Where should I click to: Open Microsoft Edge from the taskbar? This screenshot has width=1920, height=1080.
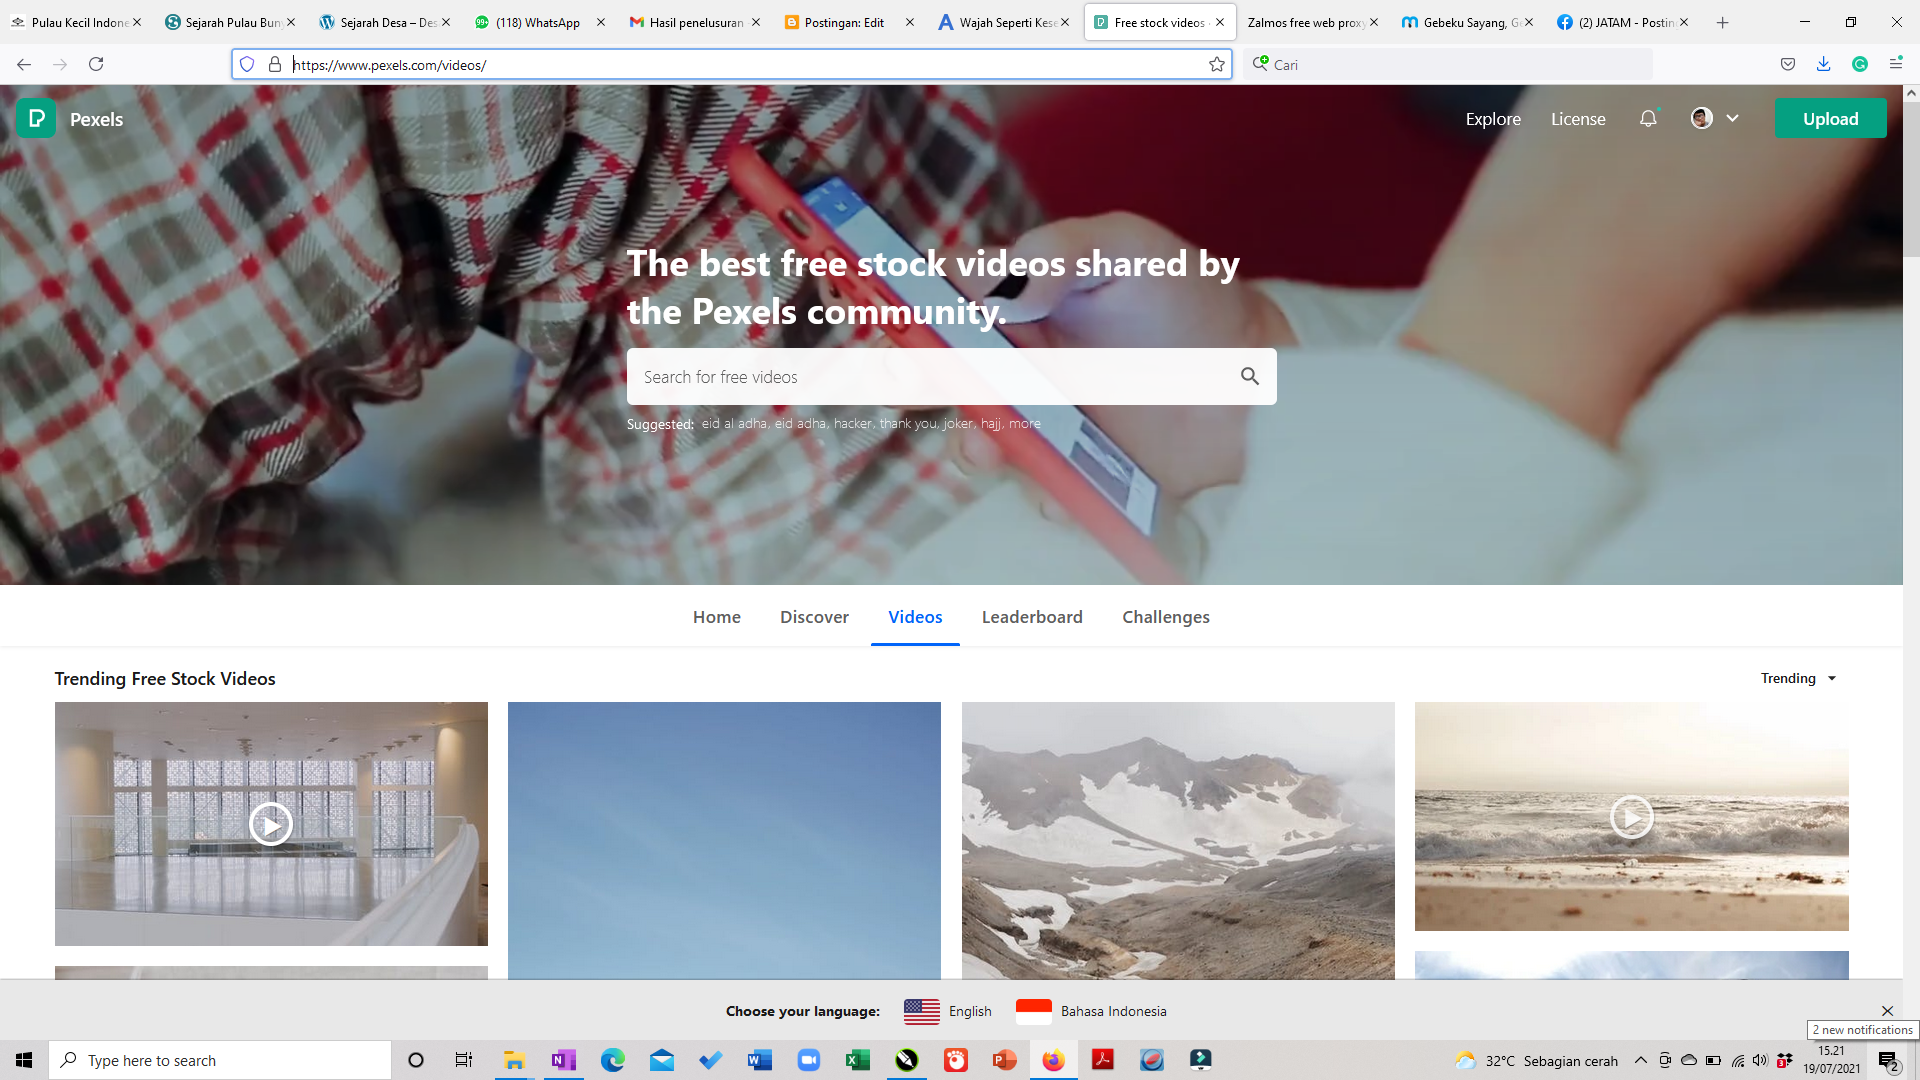(x=612, y=1060)
